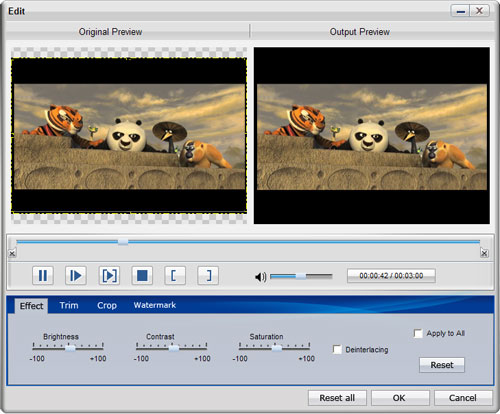
Task: Enable the Deinterlacing checkbox
Action: point(337,349)
